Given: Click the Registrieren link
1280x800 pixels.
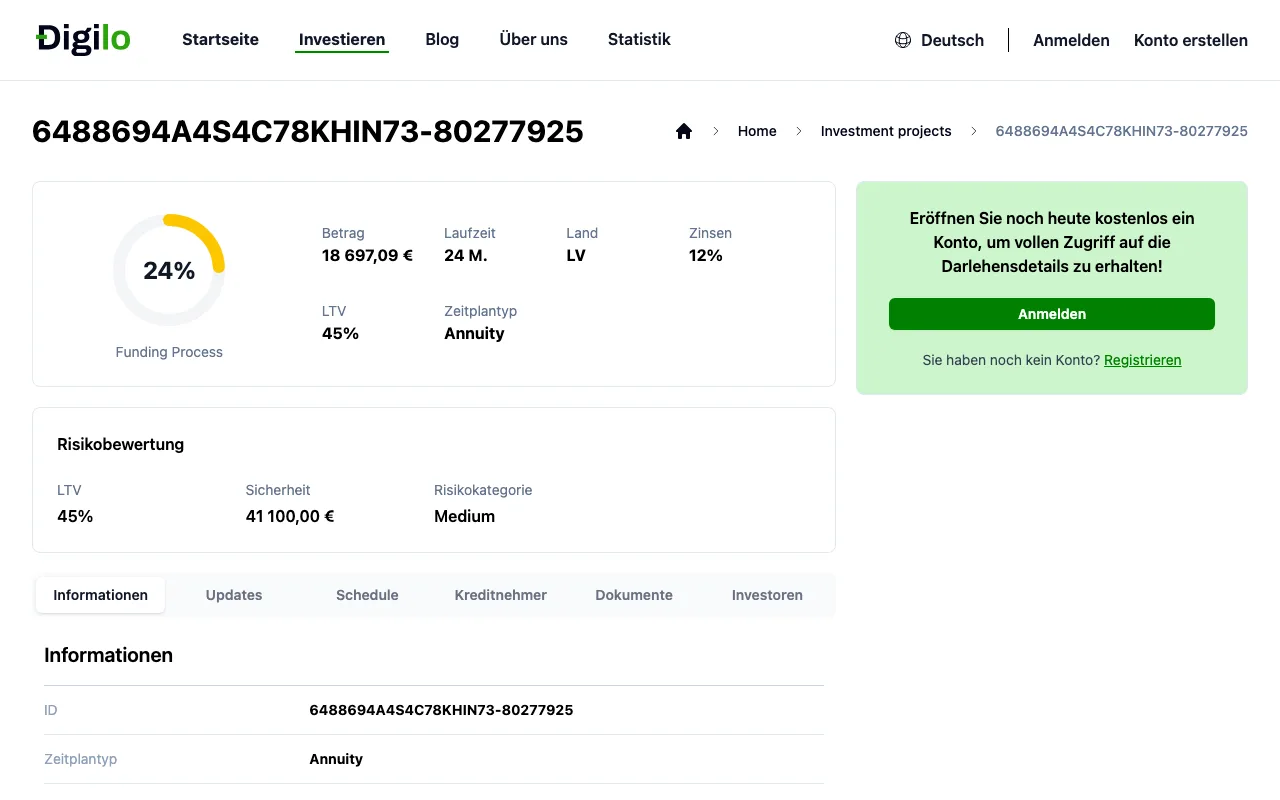Looking at the screenshot, I should tap(1142, 360).
